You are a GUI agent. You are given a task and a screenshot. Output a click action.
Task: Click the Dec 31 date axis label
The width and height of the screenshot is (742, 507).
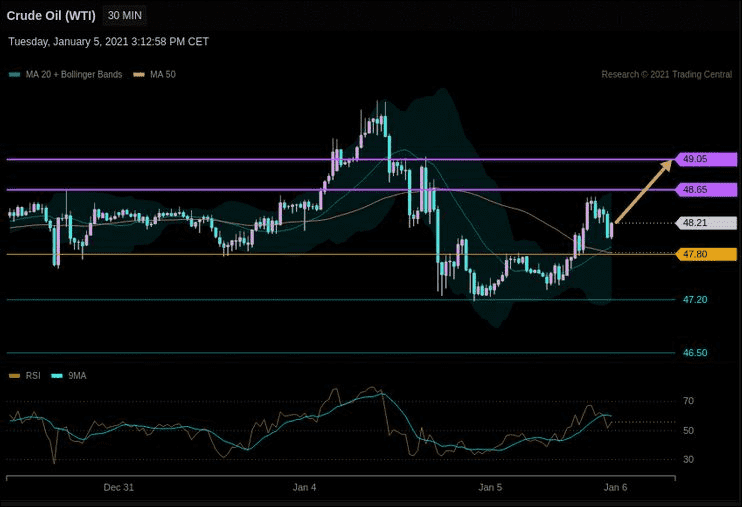click(x=118, y=487)
